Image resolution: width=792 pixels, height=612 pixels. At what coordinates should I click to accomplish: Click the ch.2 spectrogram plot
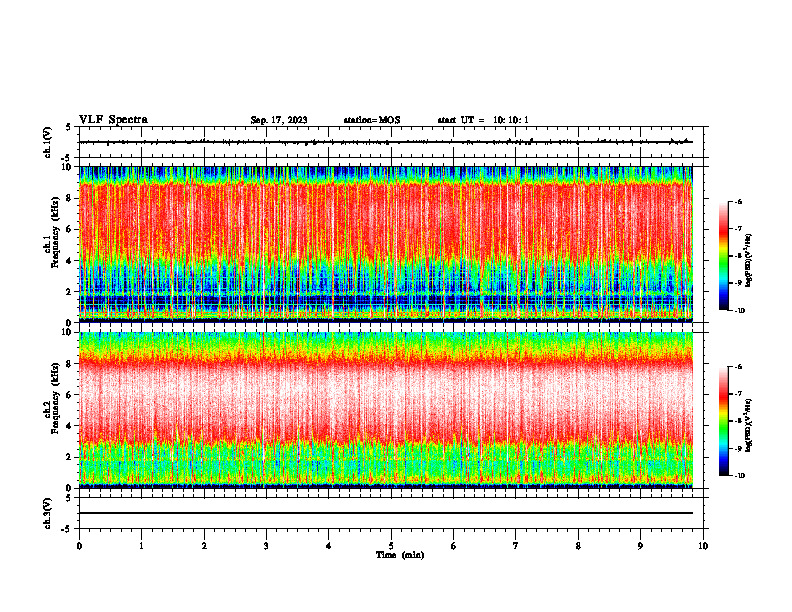pyautogui.click(x=386, y=410)
